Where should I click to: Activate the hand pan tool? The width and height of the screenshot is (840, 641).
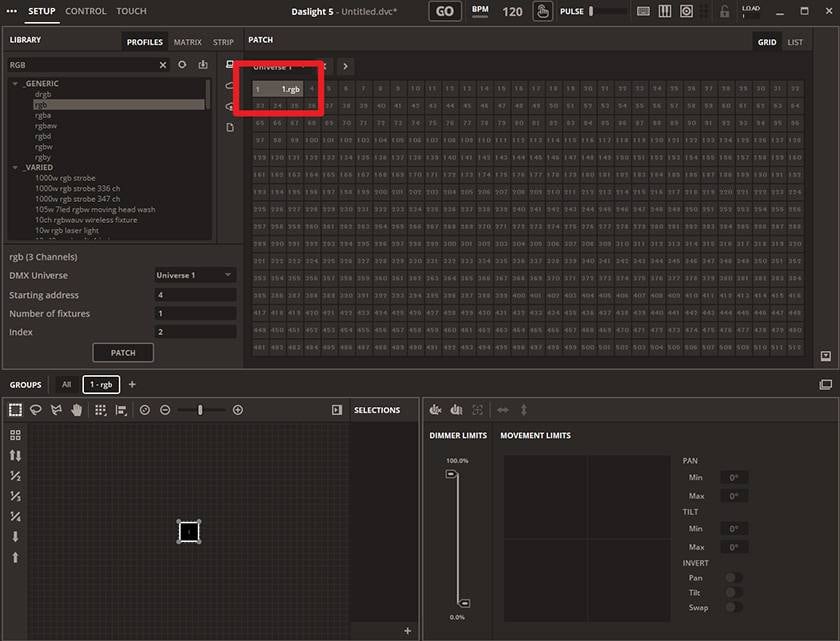75,410
